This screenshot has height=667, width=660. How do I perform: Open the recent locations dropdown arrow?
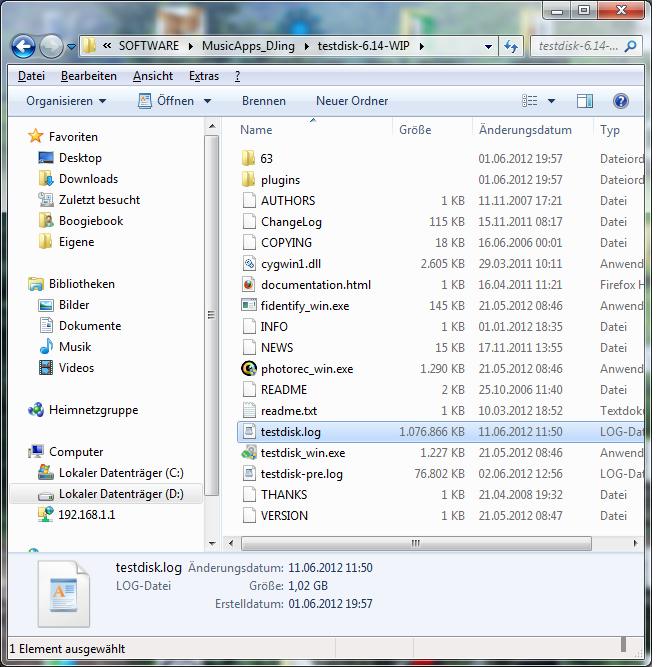click(x=71, y=46)
